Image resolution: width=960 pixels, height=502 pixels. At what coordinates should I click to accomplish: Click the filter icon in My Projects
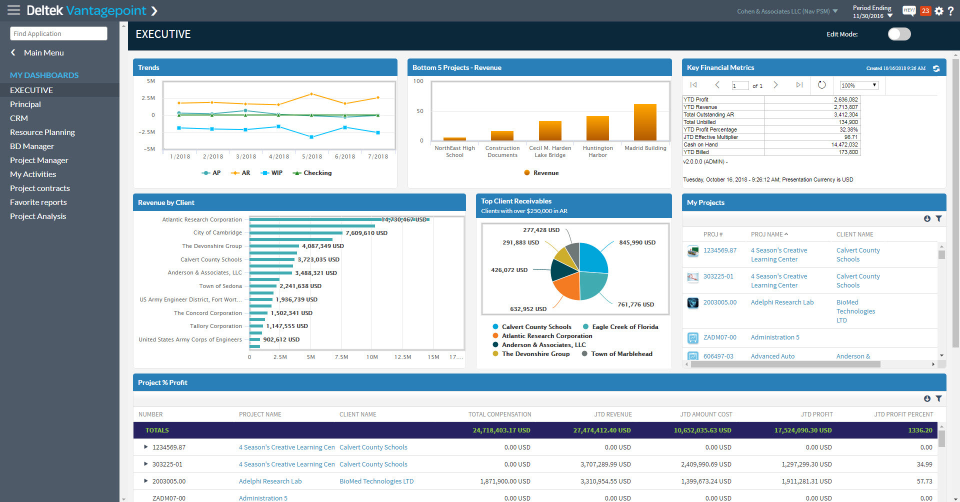[939, 218]
